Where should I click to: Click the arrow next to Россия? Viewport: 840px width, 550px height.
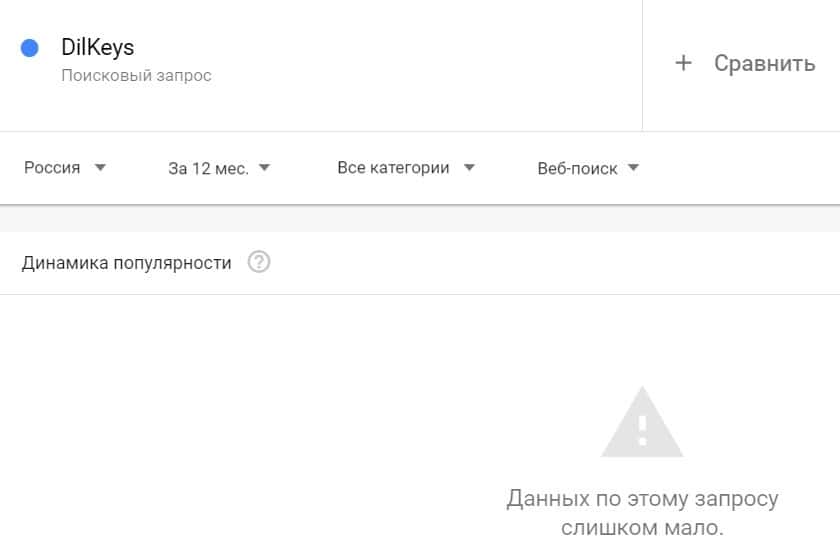point(100,168)
